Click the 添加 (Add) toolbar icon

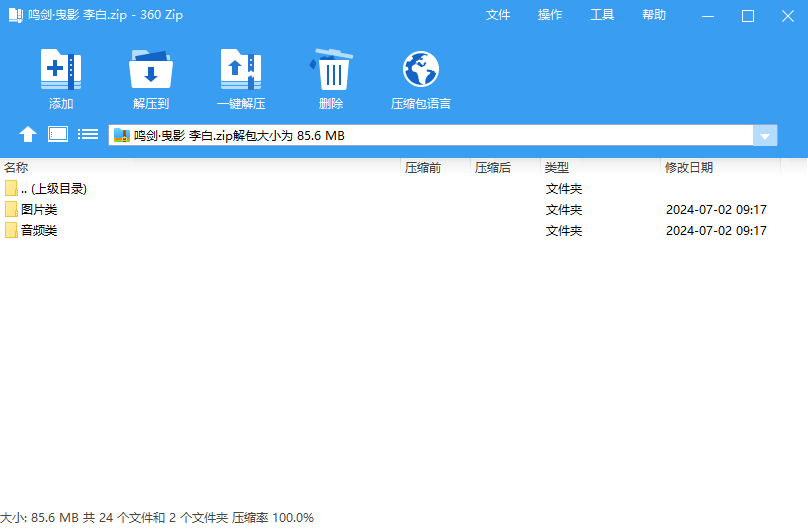[x=61, y=71]
